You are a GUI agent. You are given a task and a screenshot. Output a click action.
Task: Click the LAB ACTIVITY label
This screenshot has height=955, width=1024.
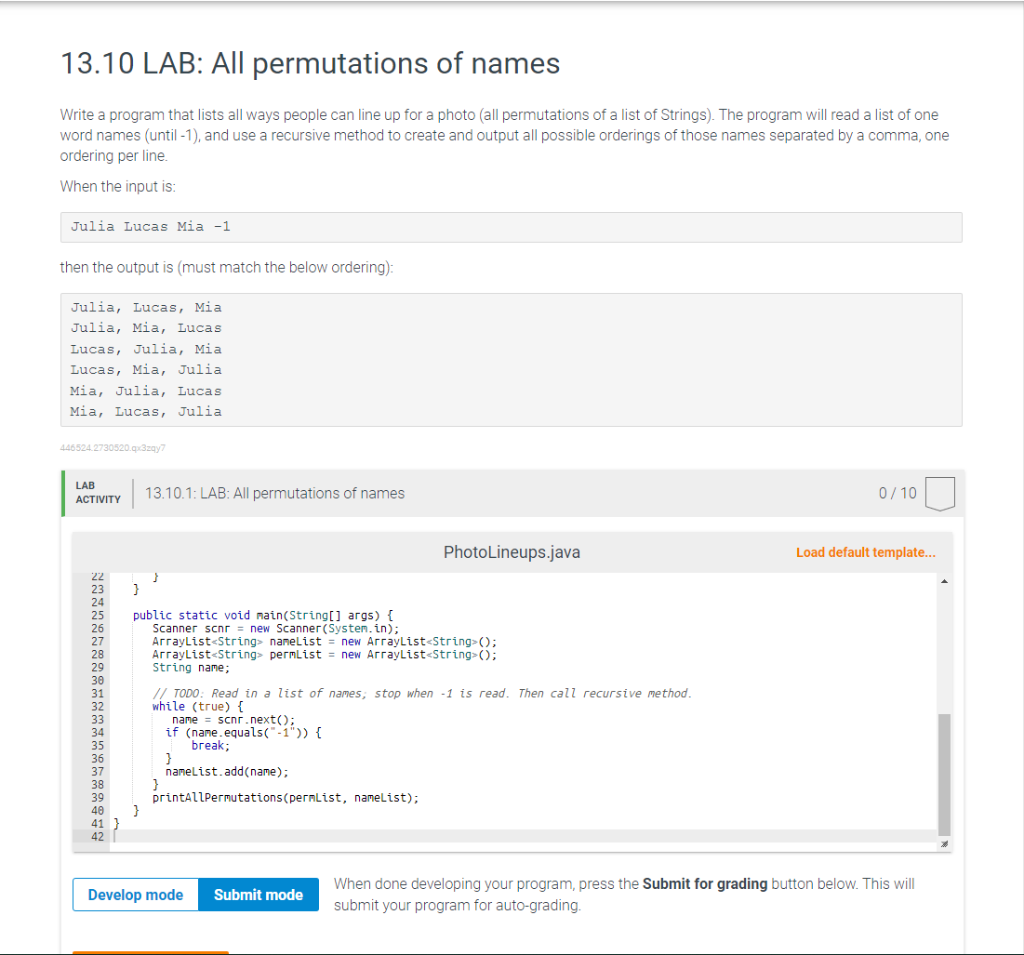pos(96,492)
